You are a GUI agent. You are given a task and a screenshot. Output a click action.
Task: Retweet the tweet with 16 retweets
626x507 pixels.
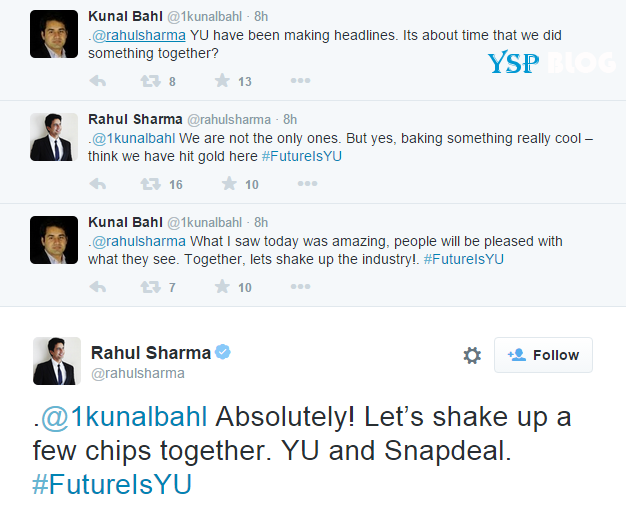click(149, 184)
